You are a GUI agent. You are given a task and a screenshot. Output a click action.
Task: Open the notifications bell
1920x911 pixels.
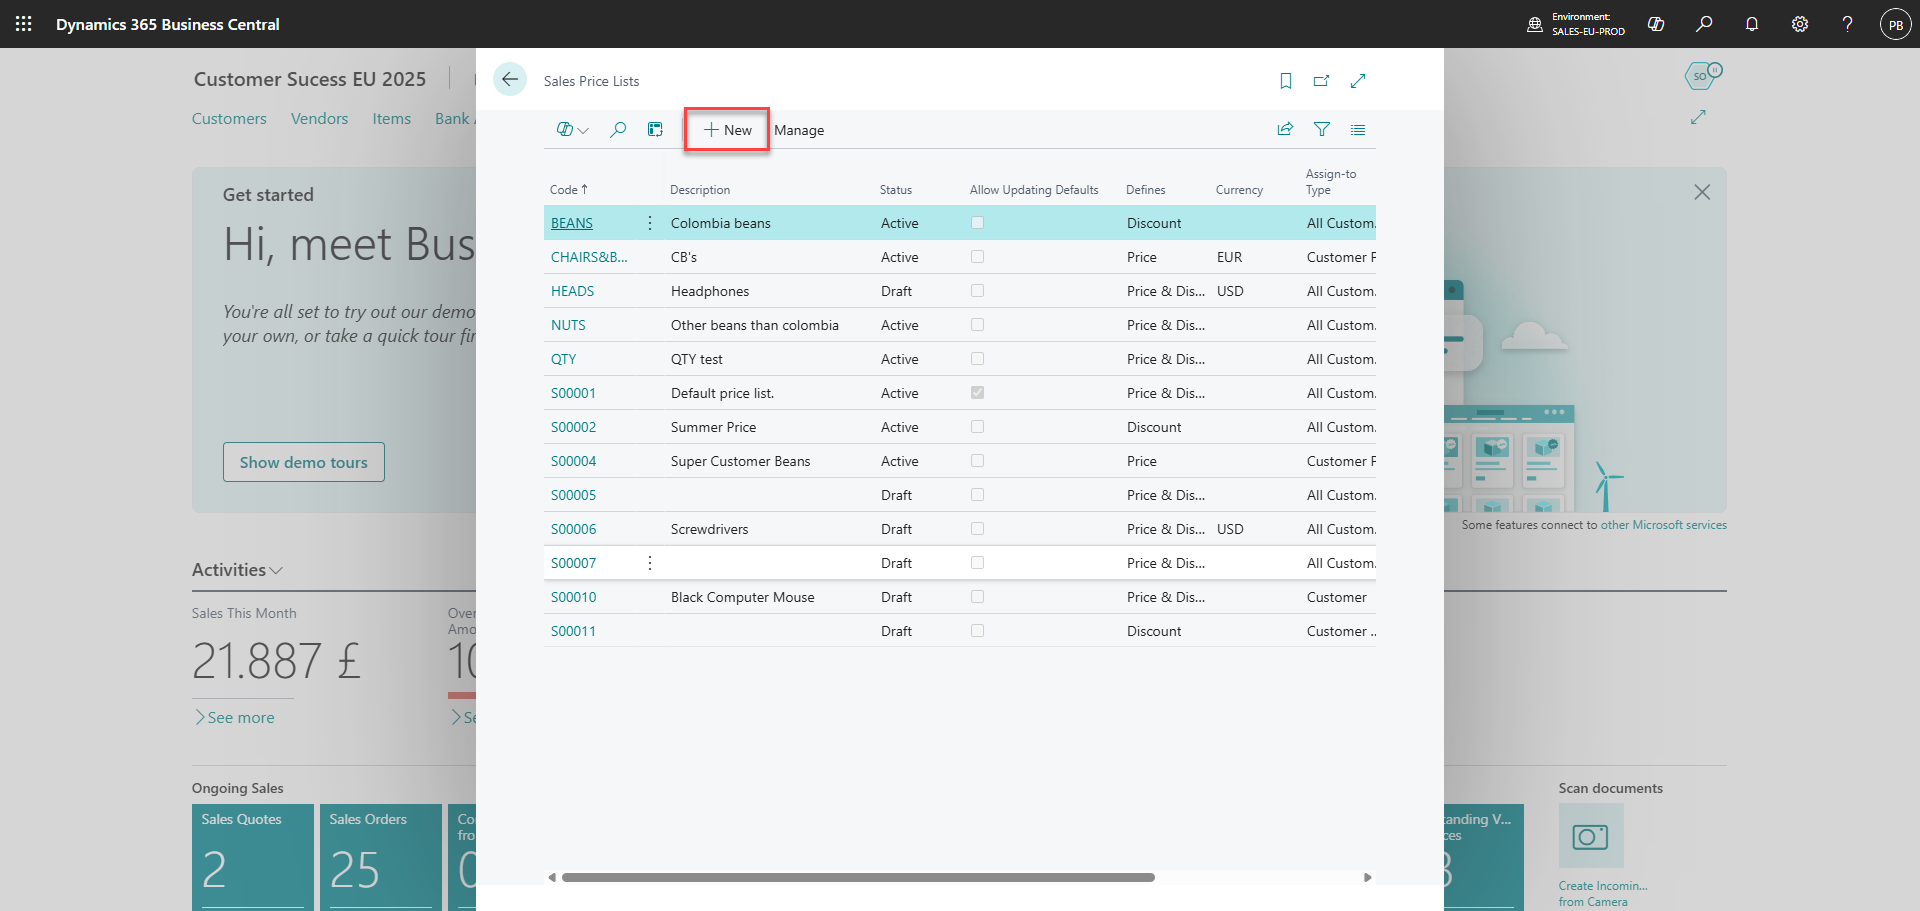(1752, 24)
